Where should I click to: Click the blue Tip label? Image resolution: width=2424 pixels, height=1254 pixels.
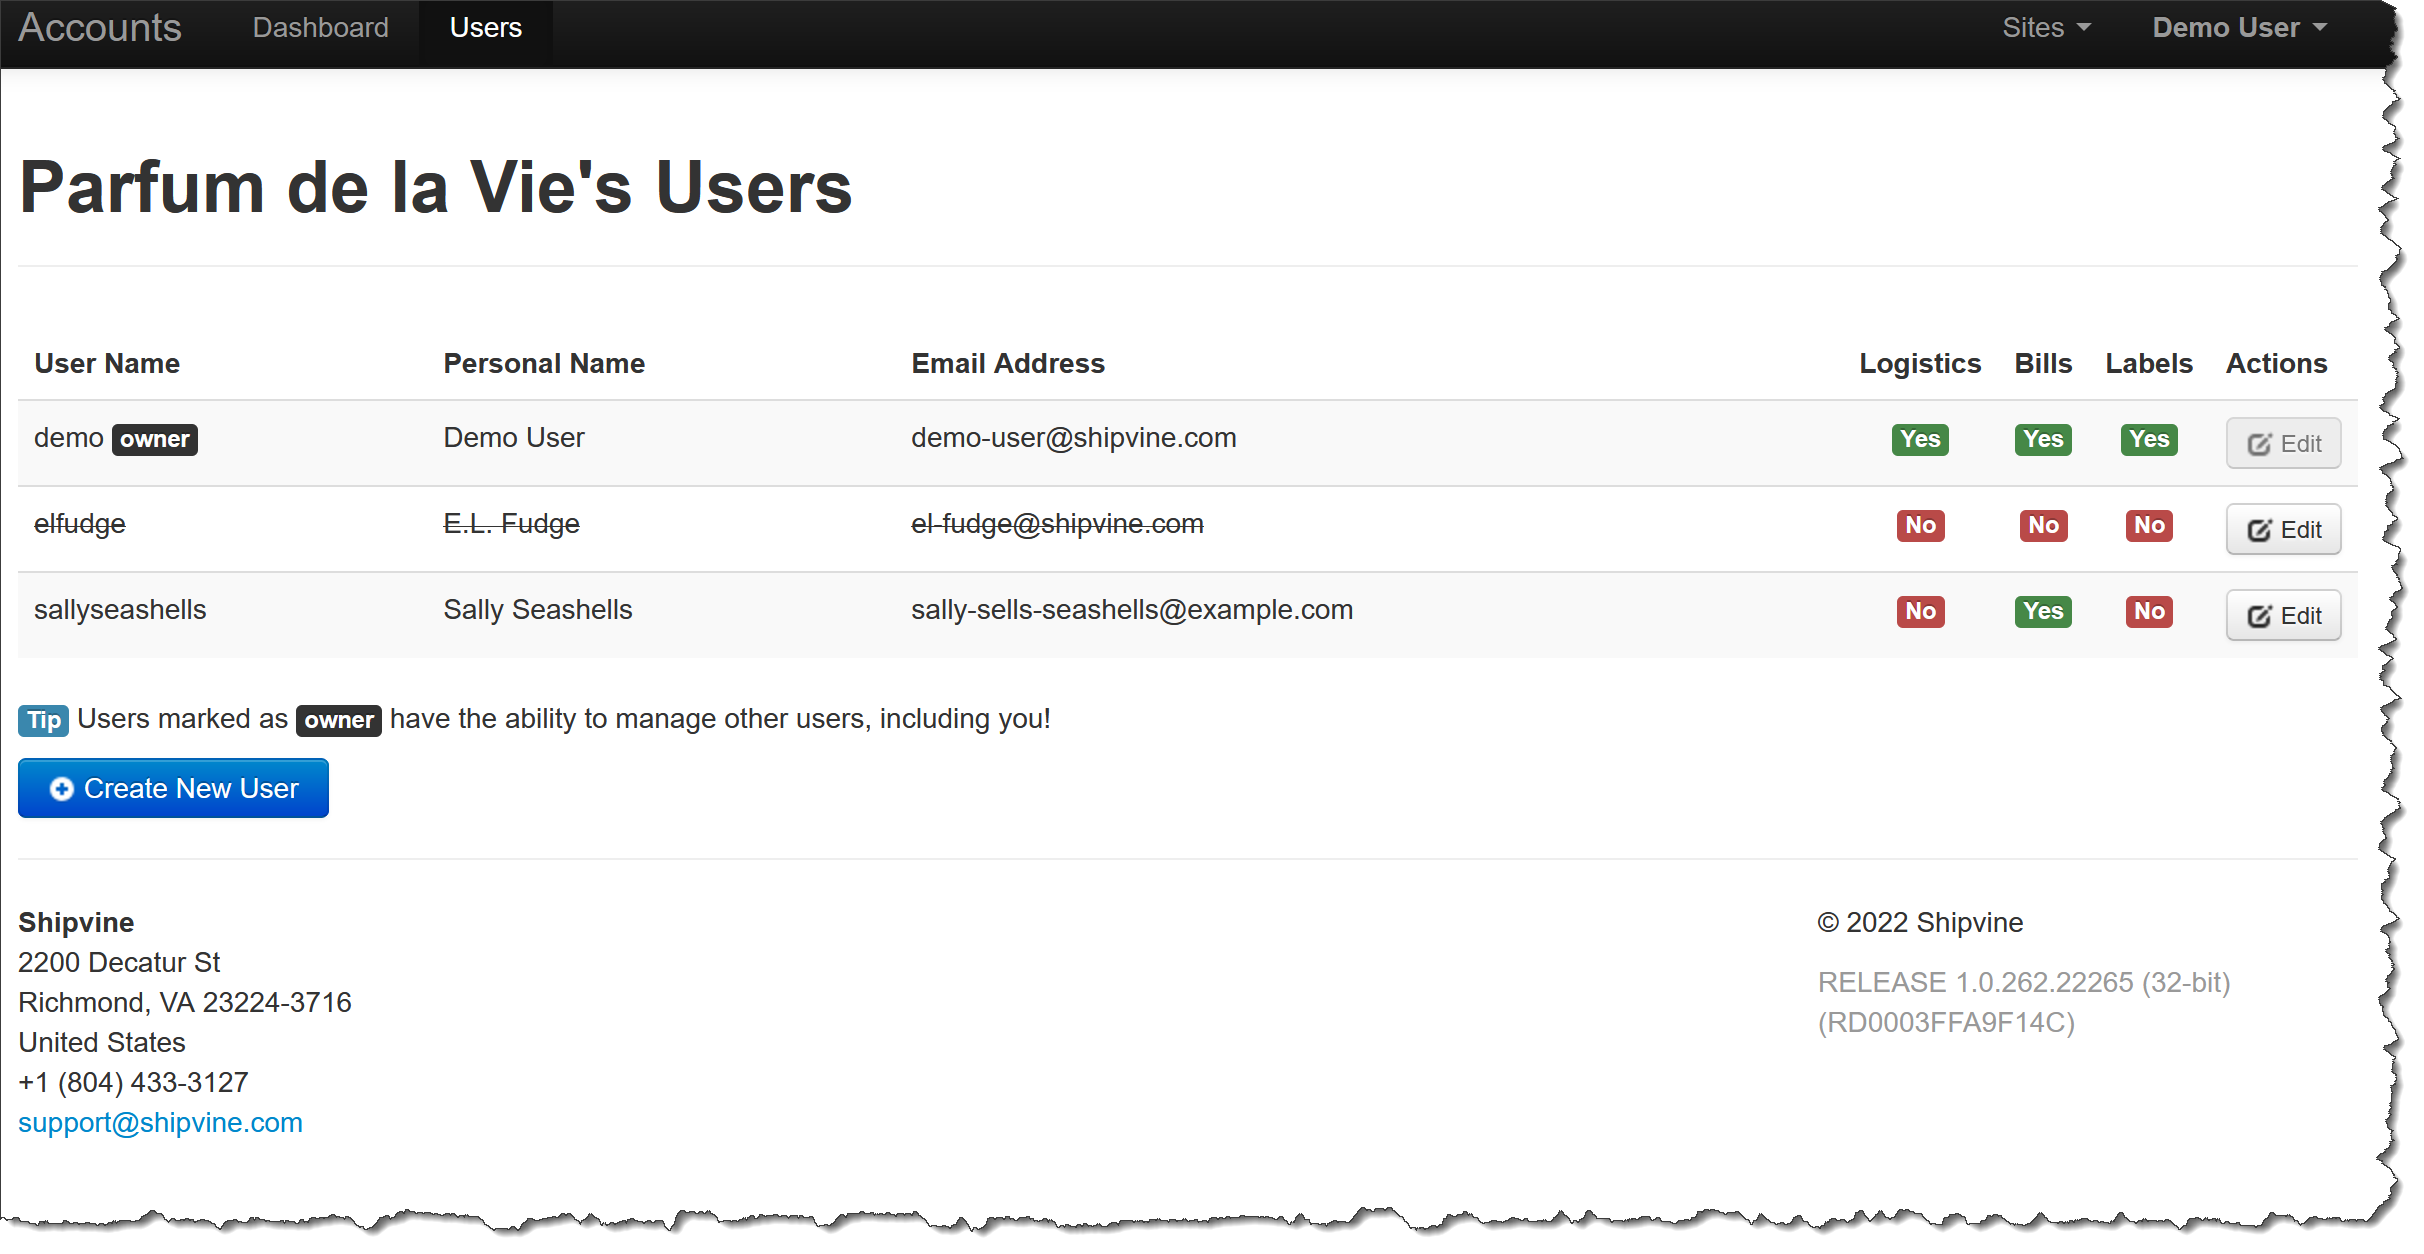tap(43, 720)
